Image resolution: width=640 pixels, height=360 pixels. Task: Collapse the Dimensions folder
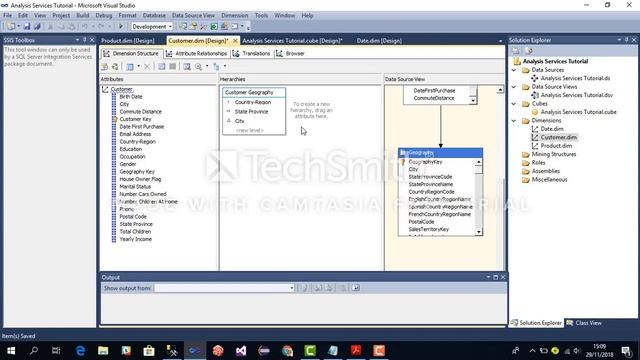point(514,121)
